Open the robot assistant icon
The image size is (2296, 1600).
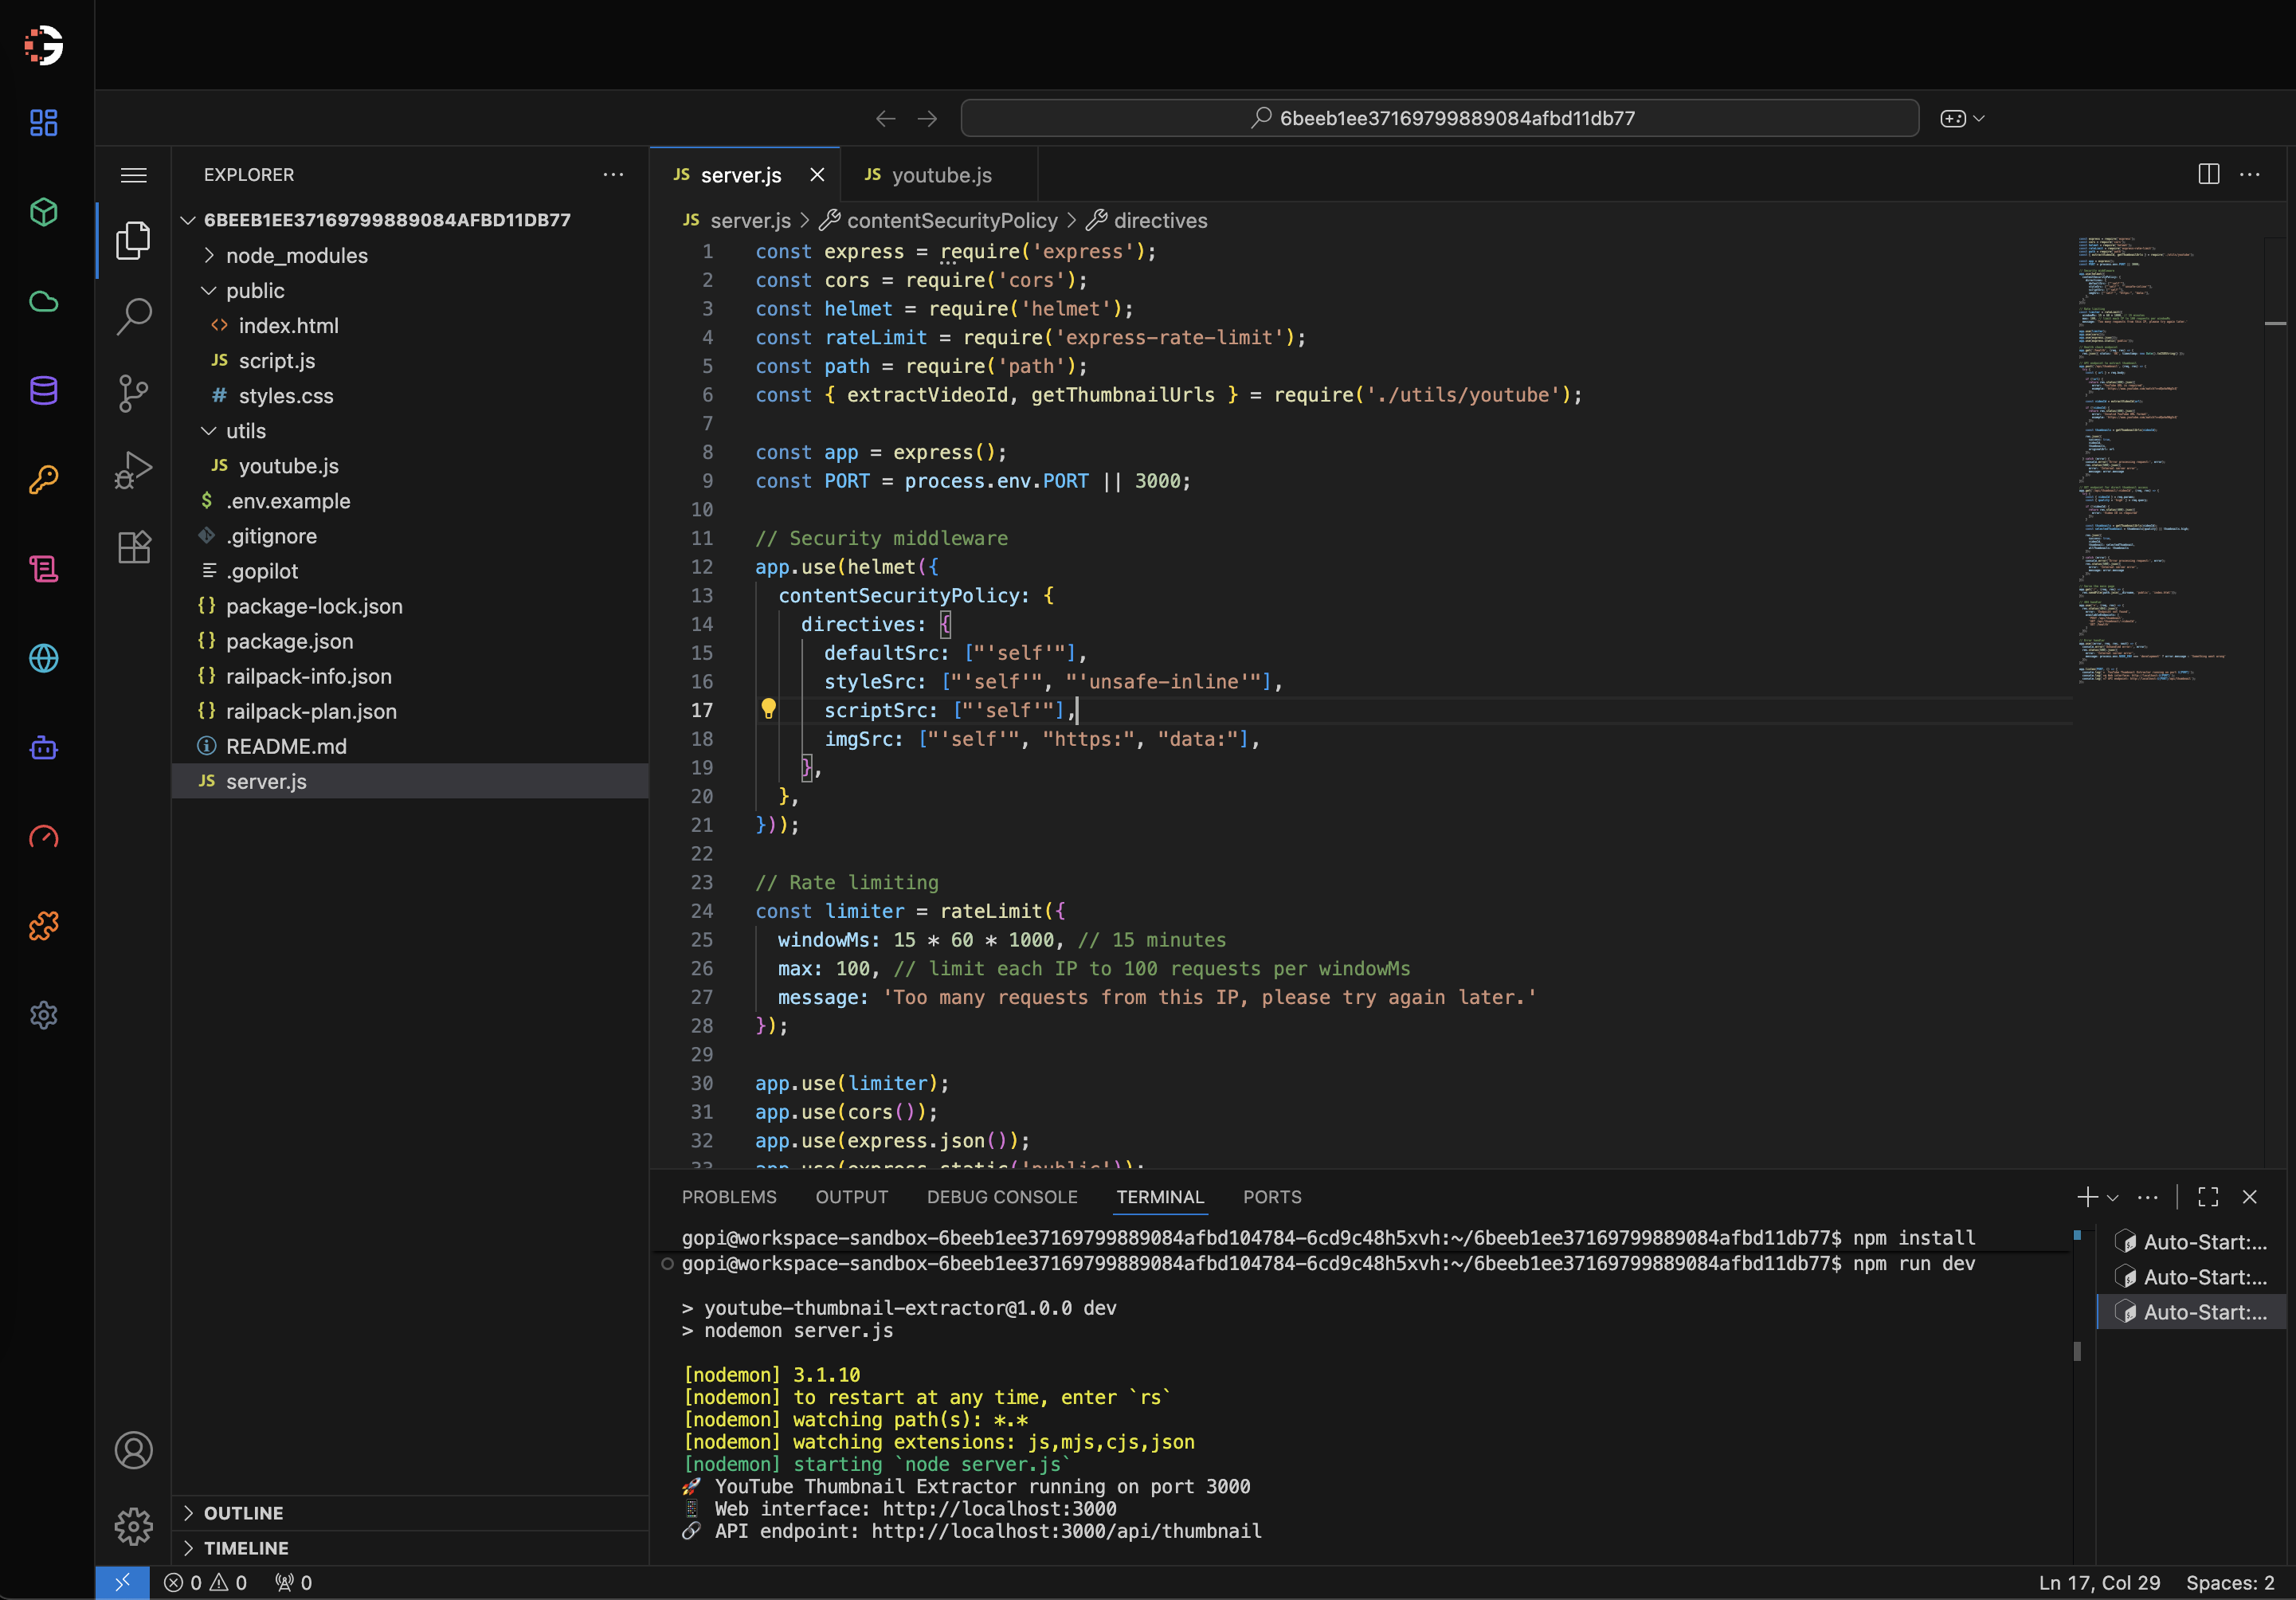(x=44, y=748)
